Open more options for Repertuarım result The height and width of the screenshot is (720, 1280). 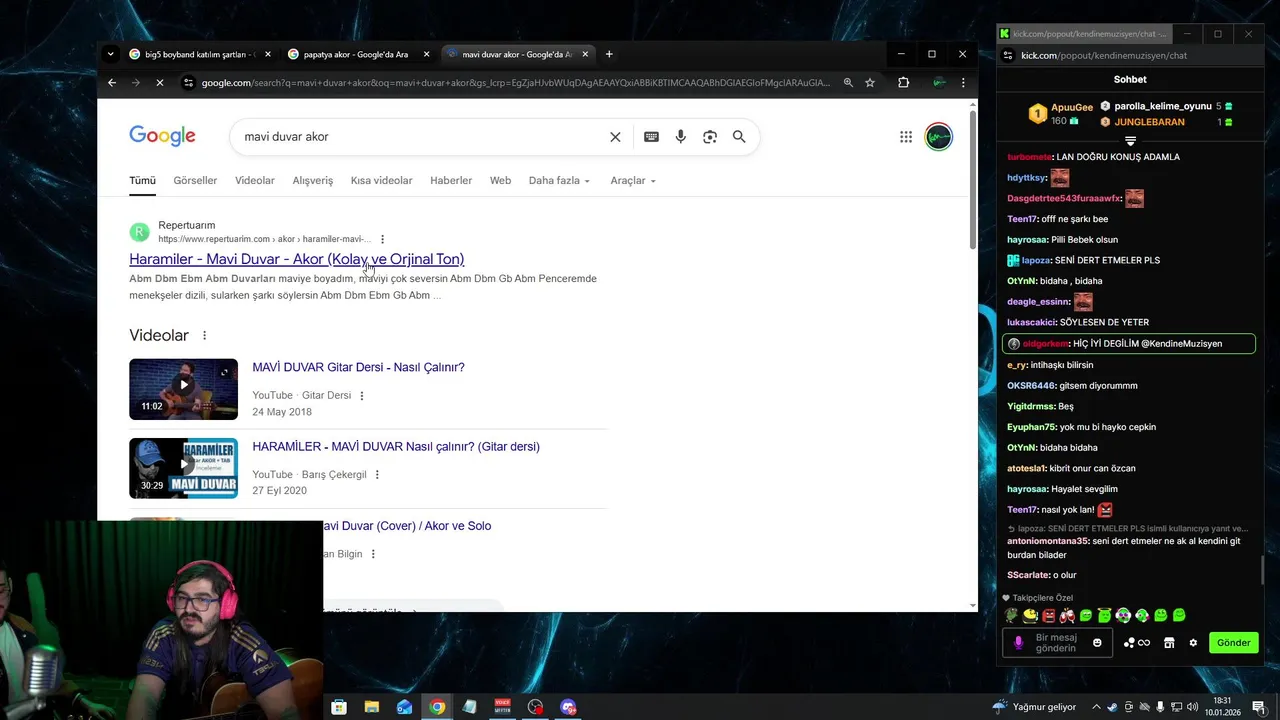pyautogui.click(x=382, y=239)
